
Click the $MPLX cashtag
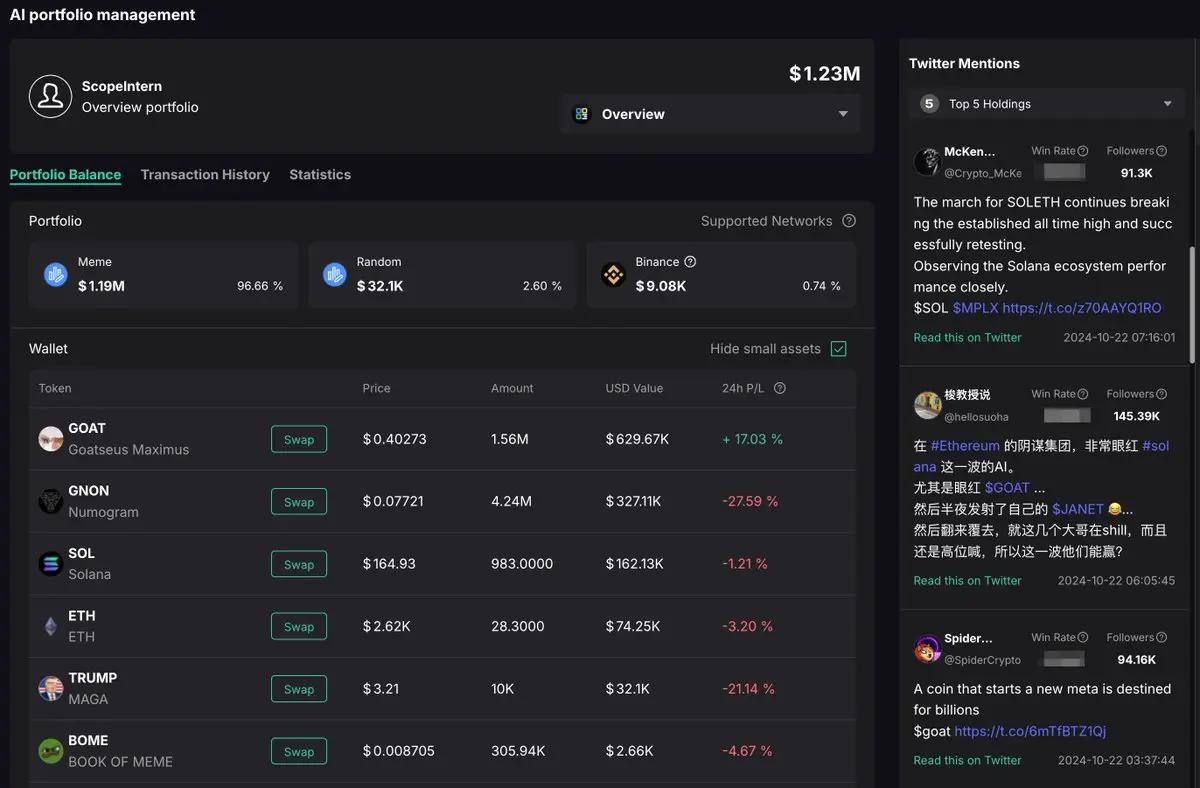pyautogui.click(x=975, y=308)
